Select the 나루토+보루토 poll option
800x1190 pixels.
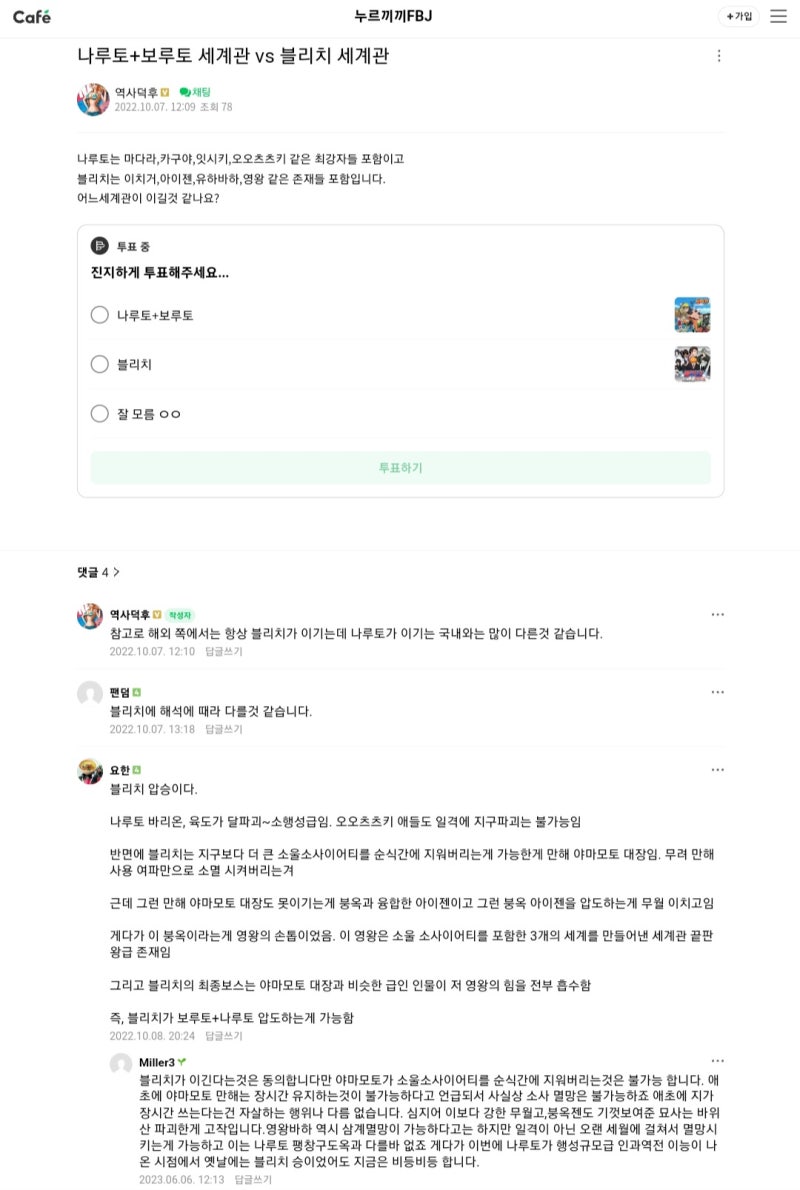click(x=100, y=315)
